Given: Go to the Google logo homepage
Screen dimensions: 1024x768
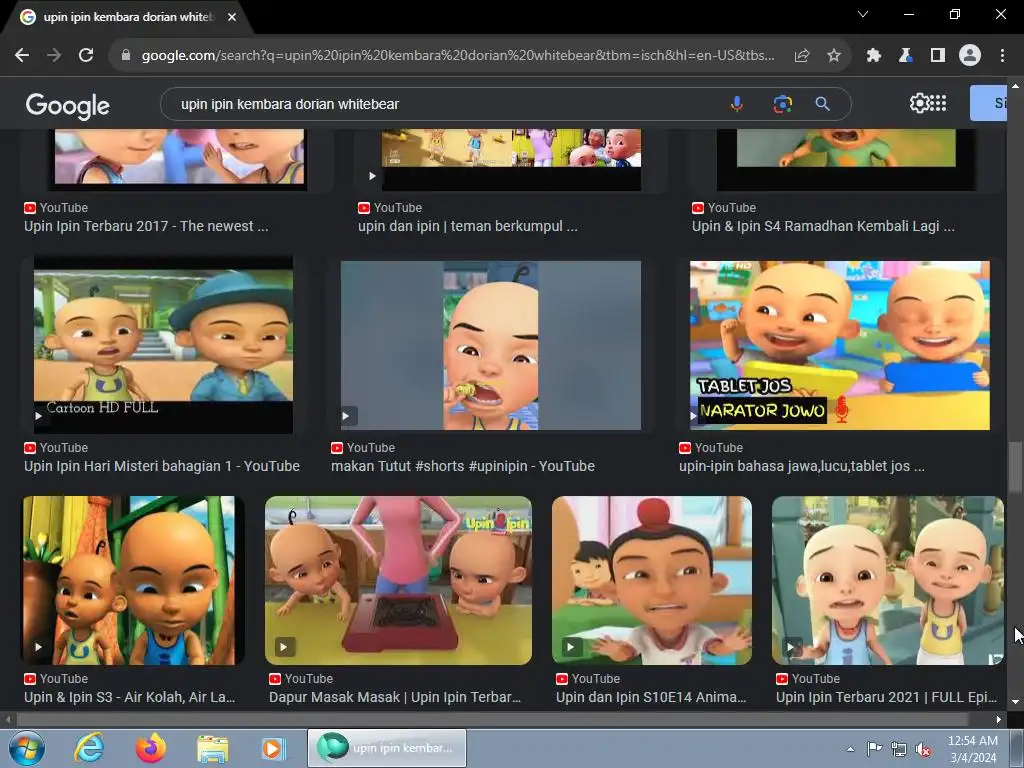Looking at the screenshot, I should 68,105.
